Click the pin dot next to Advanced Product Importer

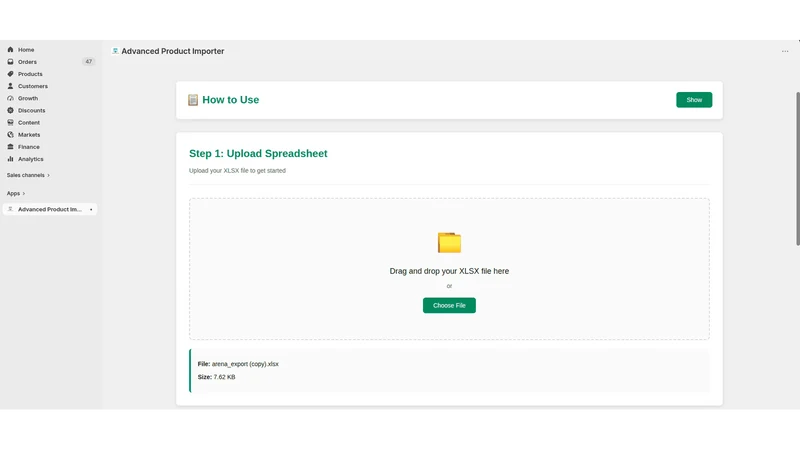[91, 210]
